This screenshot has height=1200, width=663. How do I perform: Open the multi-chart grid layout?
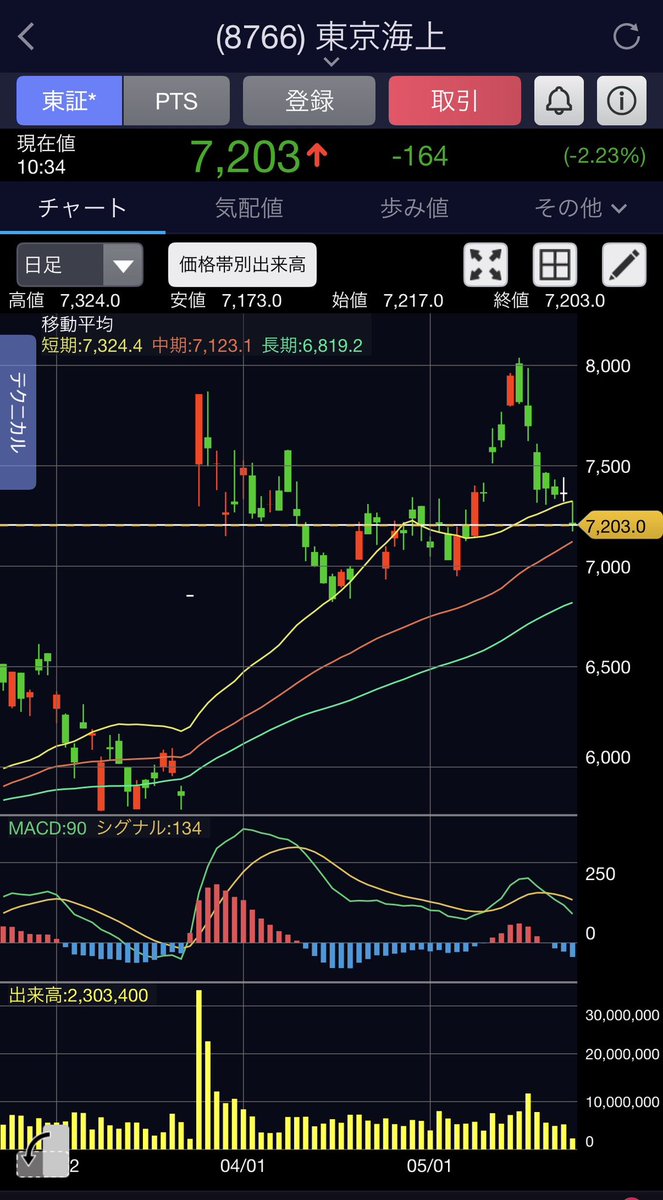point(555,265)
